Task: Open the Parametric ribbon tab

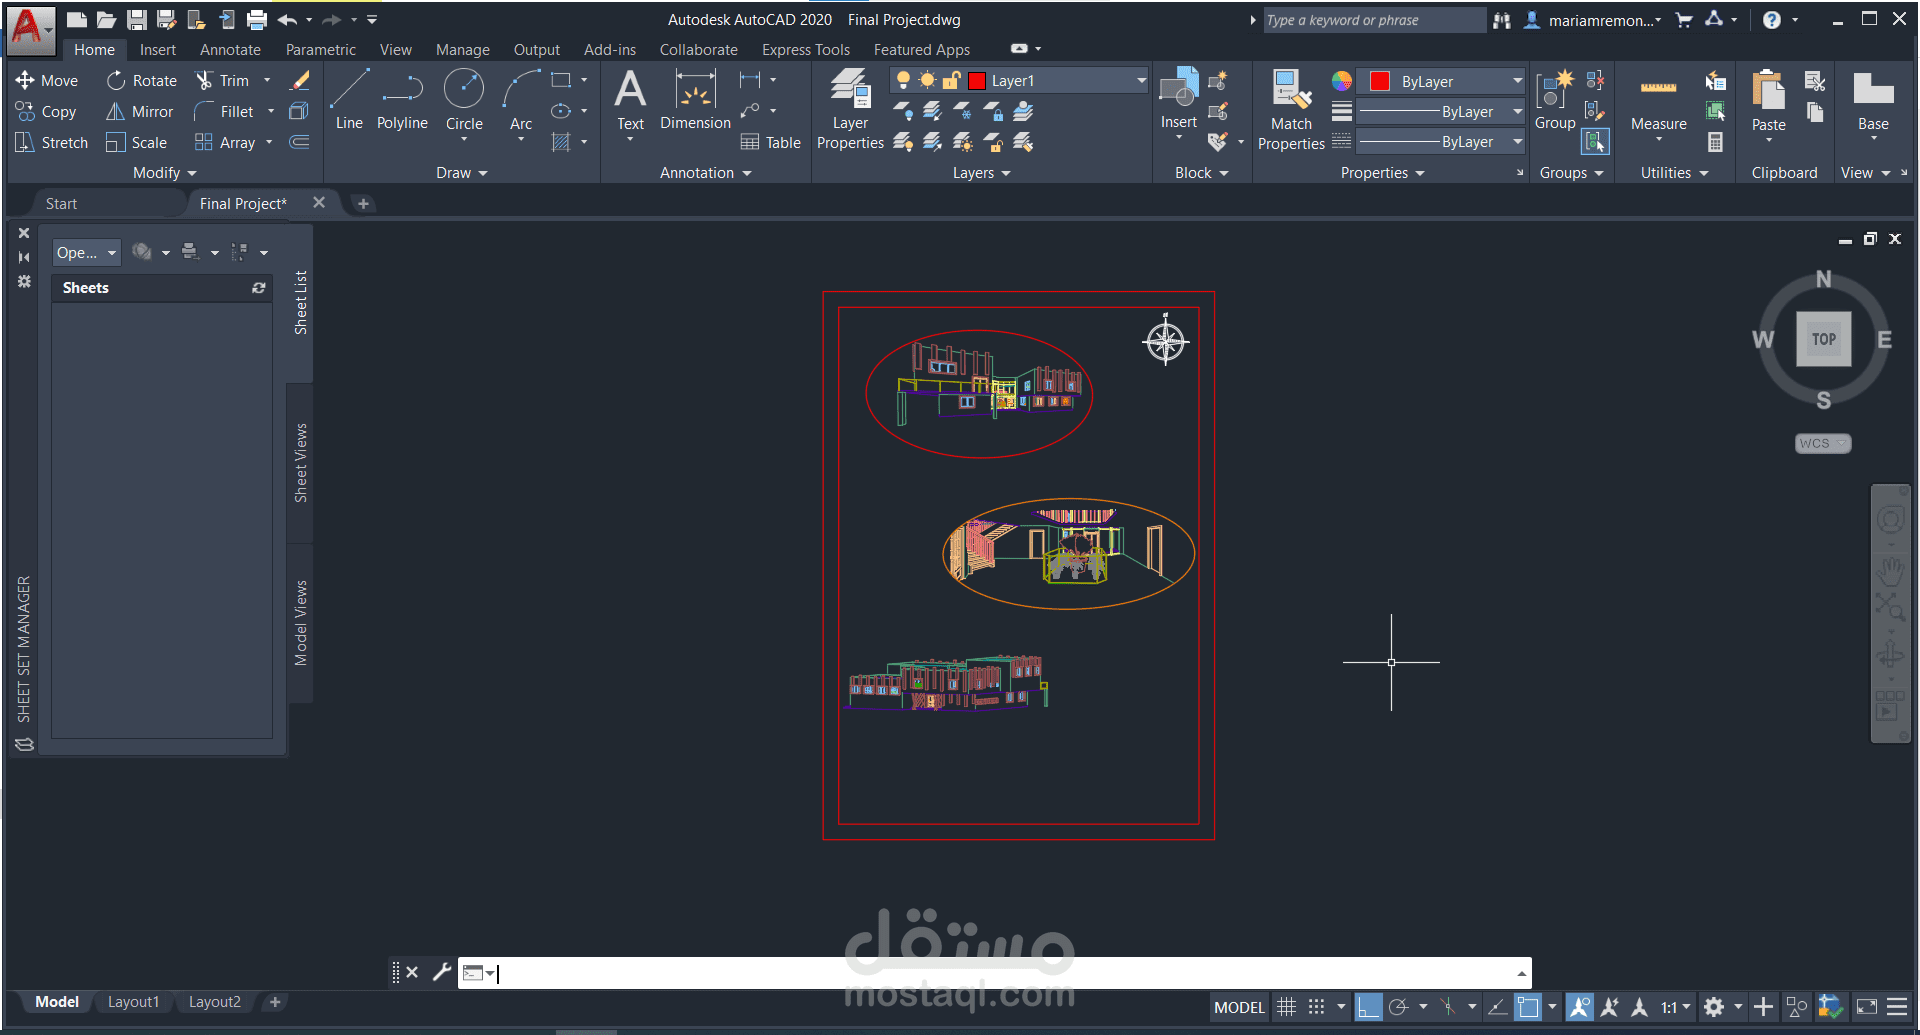Action: (x=321, y=50)
